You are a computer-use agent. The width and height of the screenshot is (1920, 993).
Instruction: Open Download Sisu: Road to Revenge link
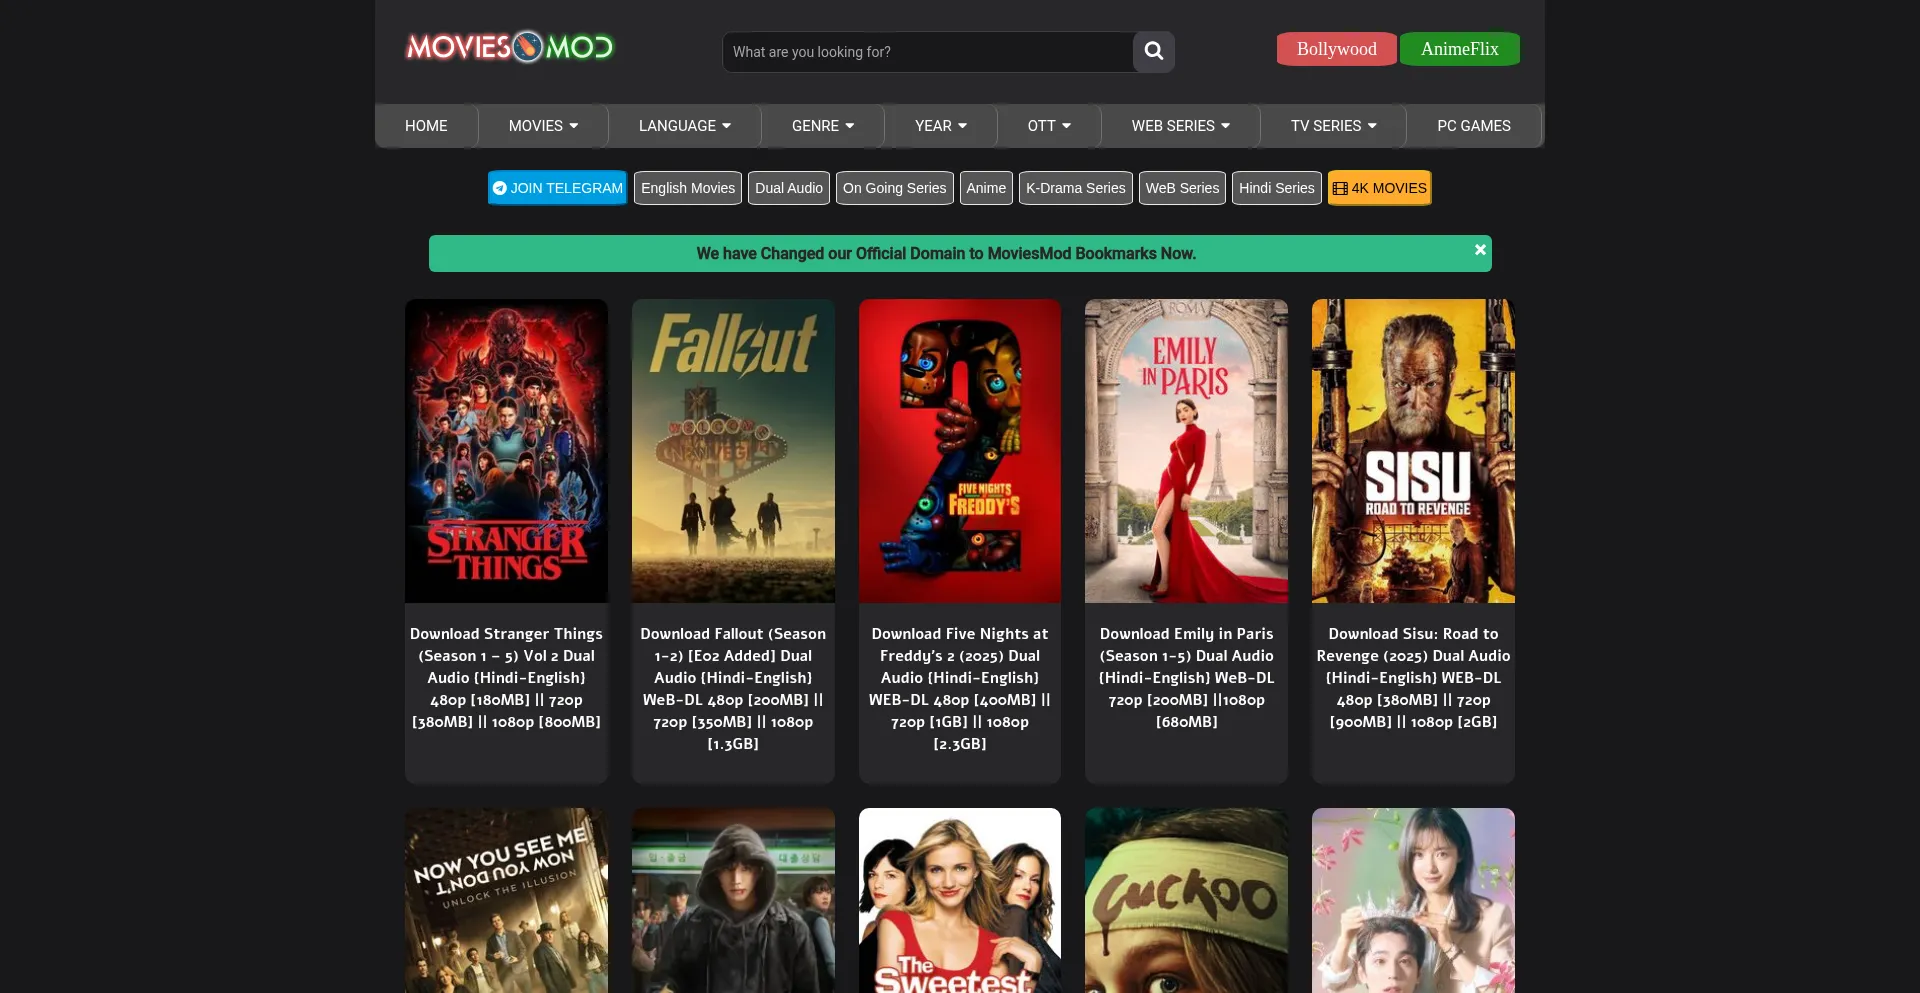pos(1413,678)
